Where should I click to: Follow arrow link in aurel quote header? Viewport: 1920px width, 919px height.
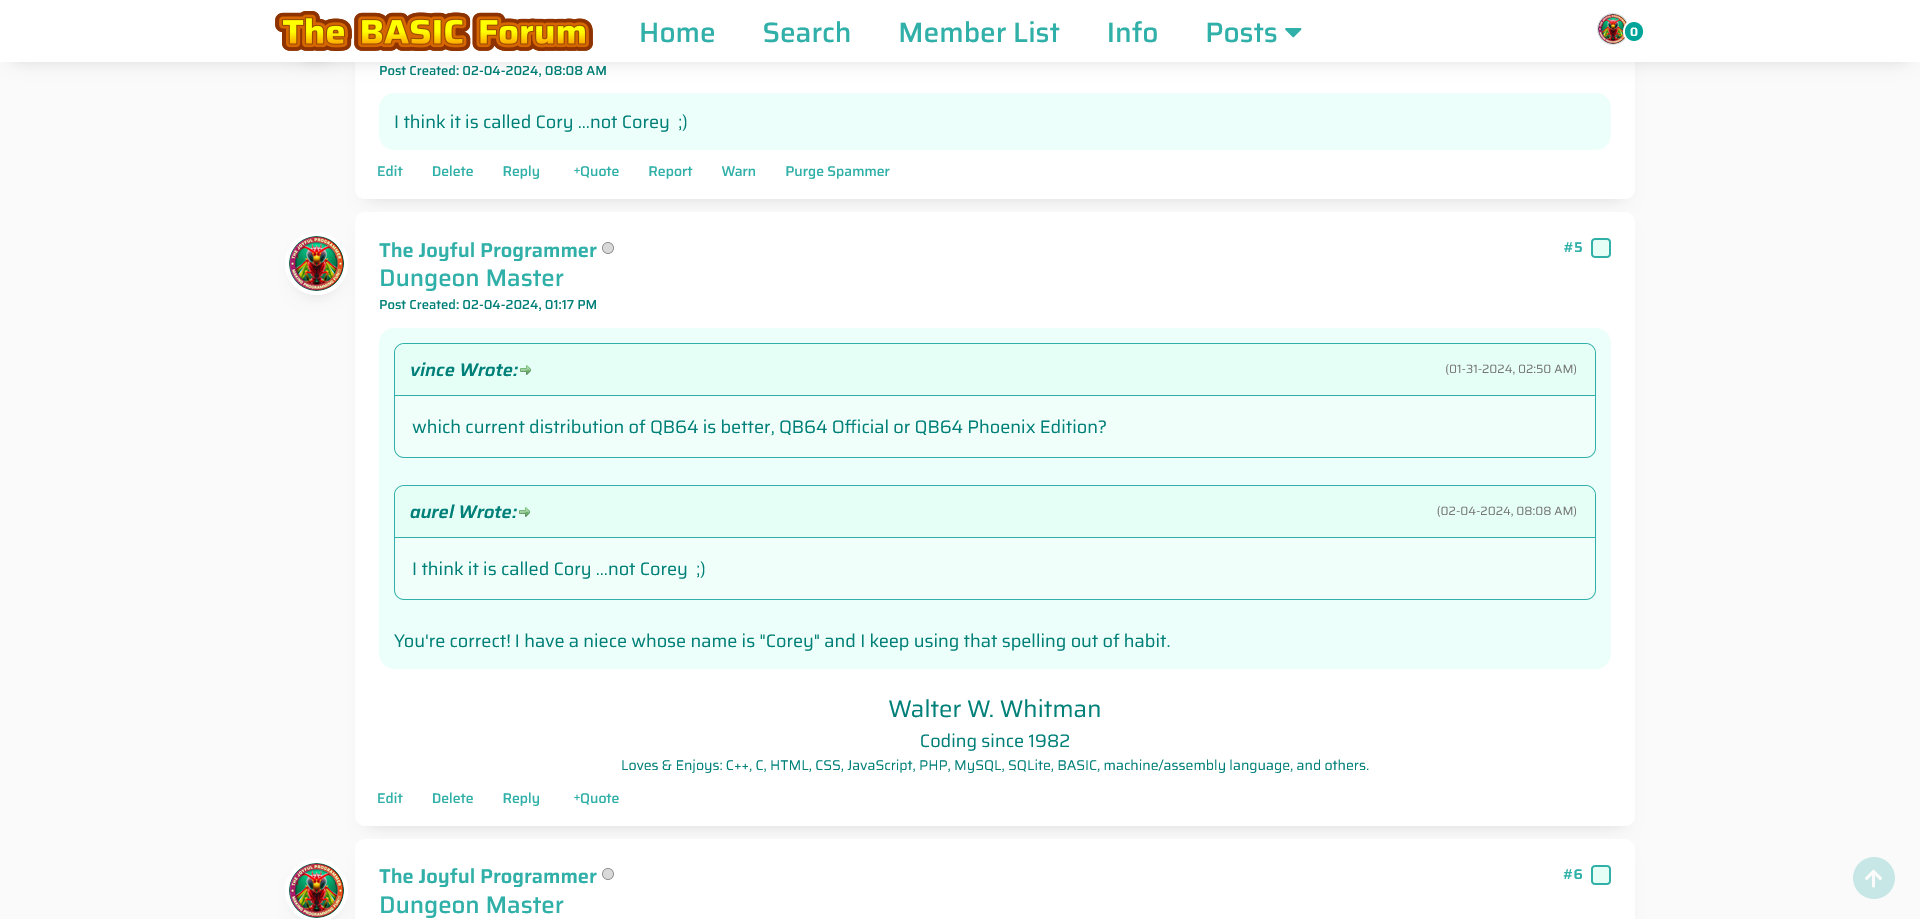coord(525,513)
